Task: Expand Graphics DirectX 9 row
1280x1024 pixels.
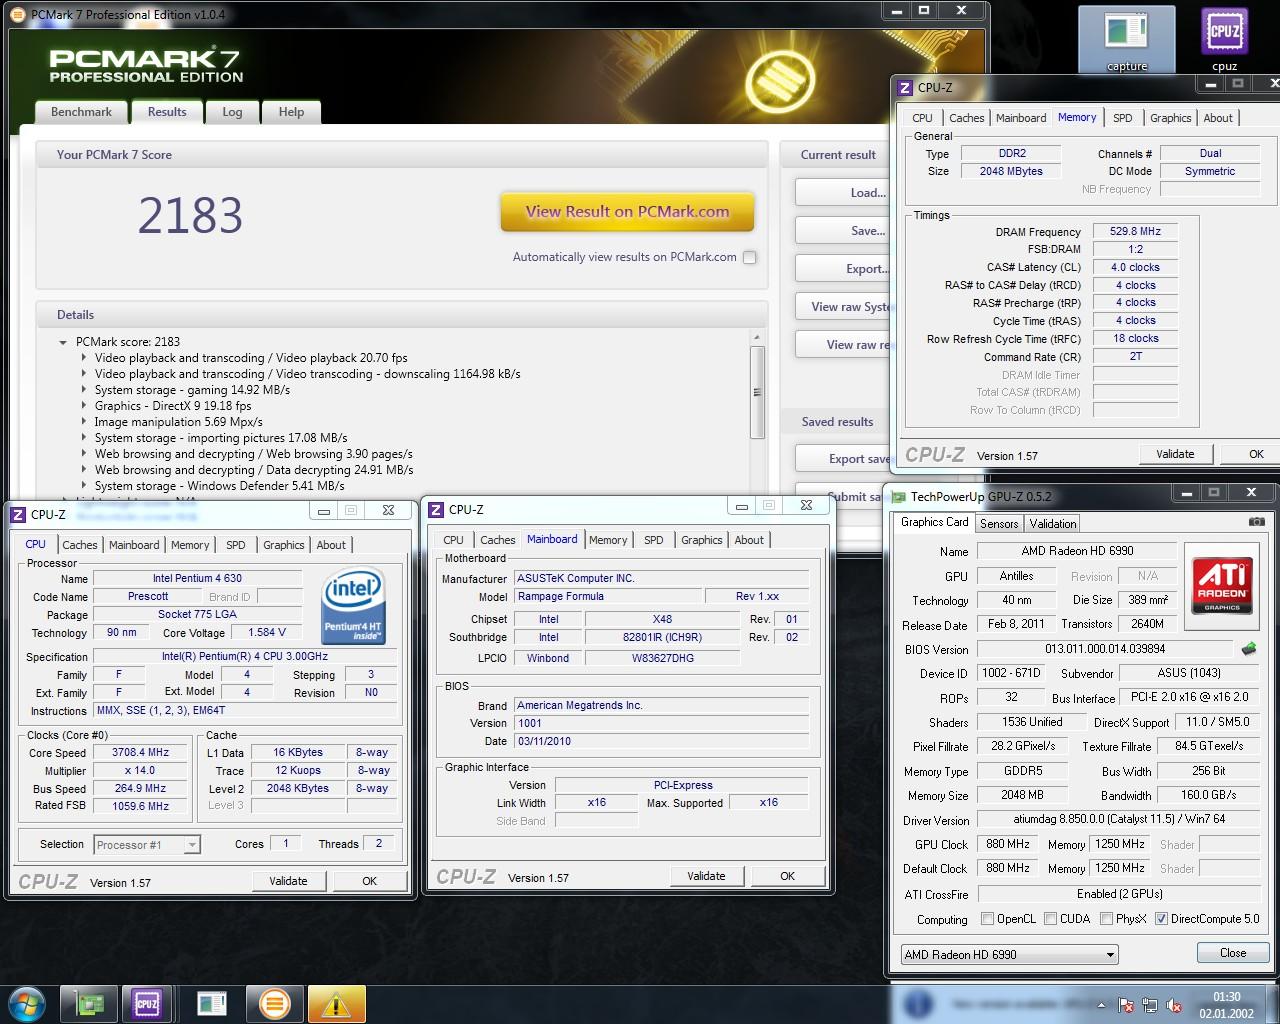Action: tap(84, 406)
